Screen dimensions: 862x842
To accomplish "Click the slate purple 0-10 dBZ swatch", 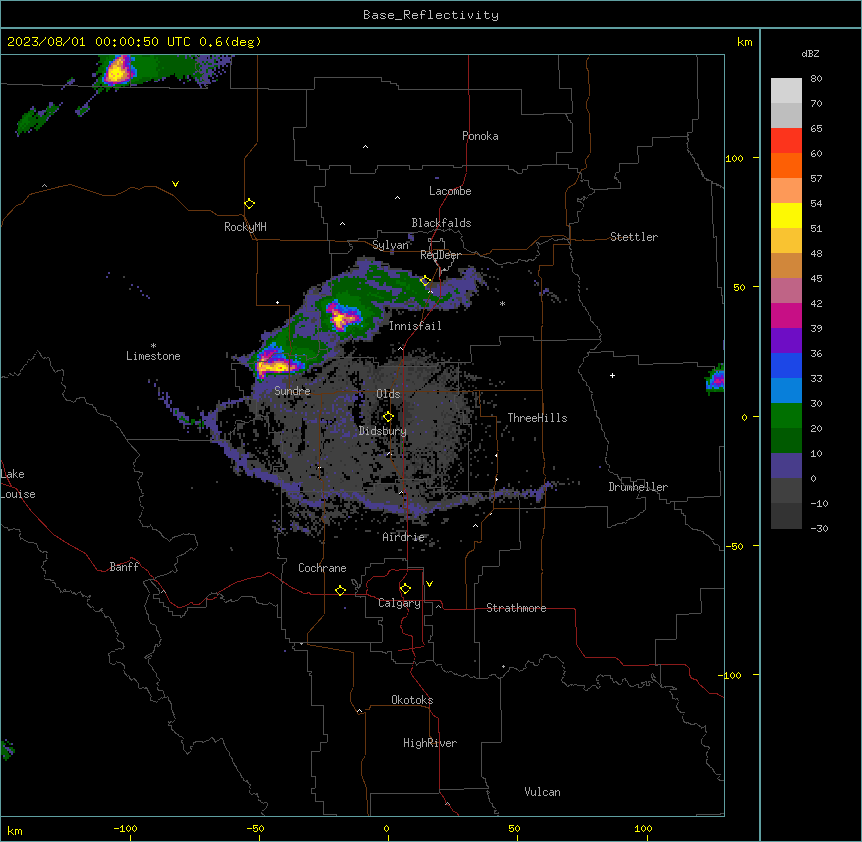I will point(786,466).
